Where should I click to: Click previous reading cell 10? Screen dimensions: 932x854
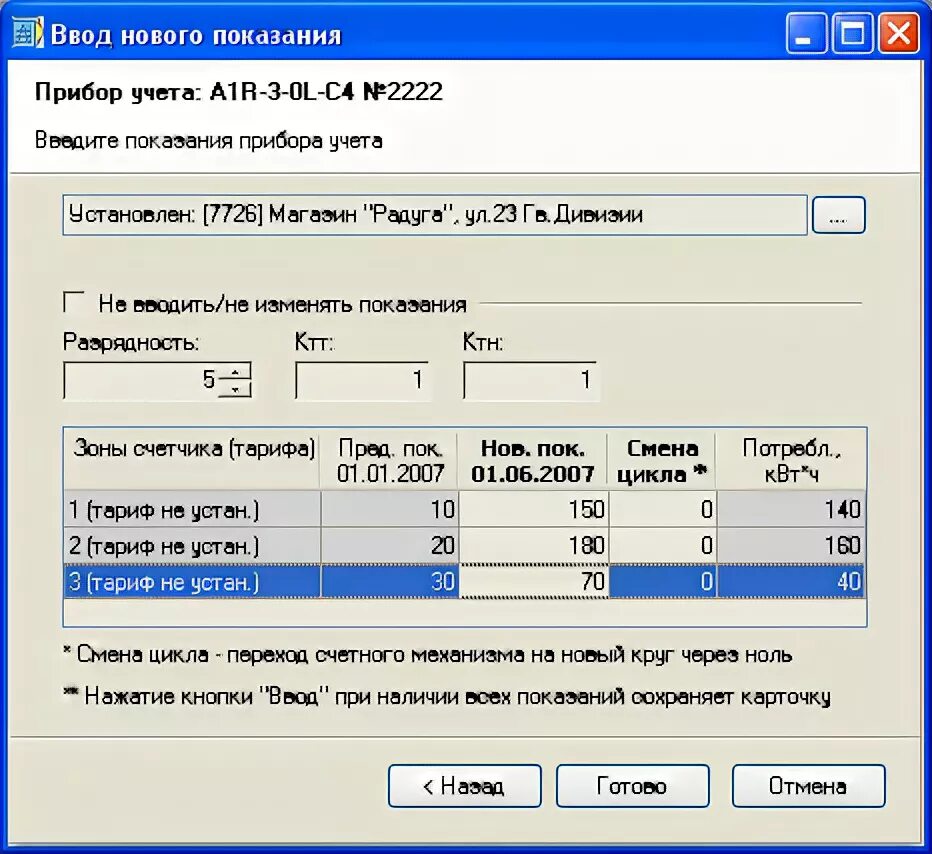click(389, 509)
